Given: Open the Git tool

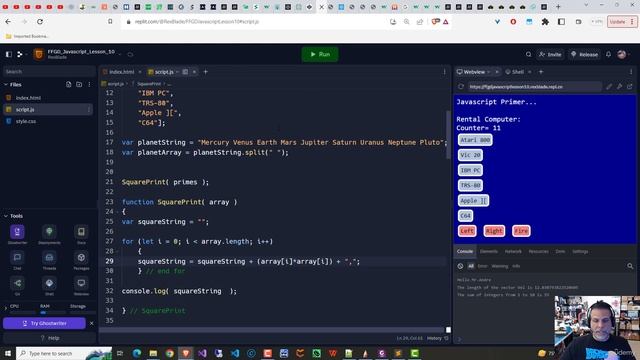Looking at the screenshot, I should click(x=17, y=286).
